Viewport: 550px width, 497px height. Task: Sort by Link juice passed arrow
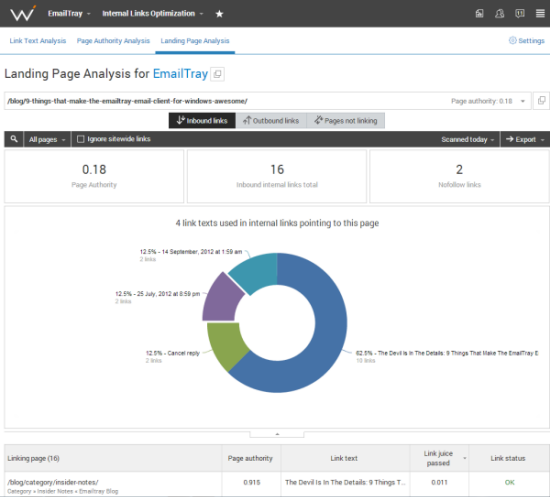465,458
